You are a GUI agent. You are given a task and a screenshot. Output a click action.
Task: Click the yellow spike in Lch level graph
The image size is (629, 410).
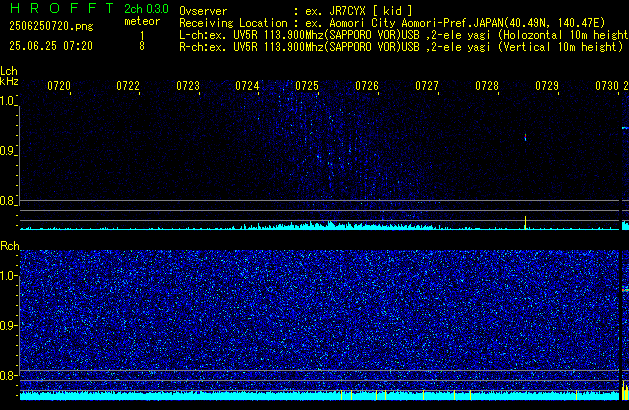pyautogui.click(x=525, y=223)
